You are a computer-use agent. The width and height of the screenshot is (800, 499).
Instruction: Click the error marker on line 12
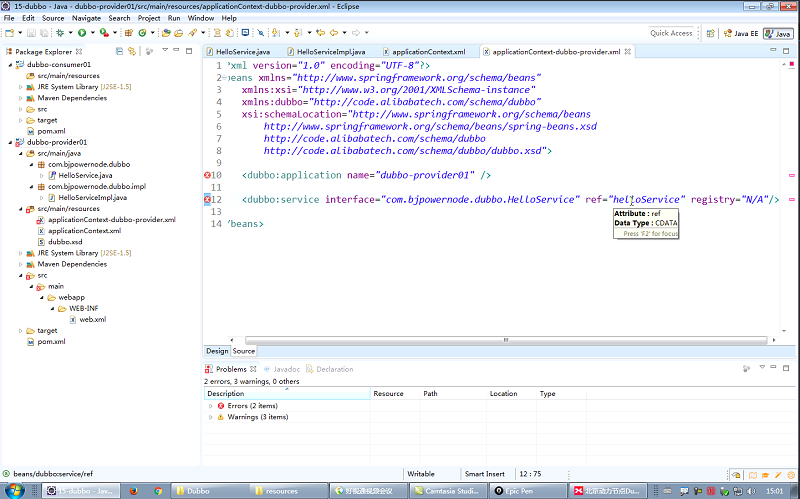(x=207, y=200)
